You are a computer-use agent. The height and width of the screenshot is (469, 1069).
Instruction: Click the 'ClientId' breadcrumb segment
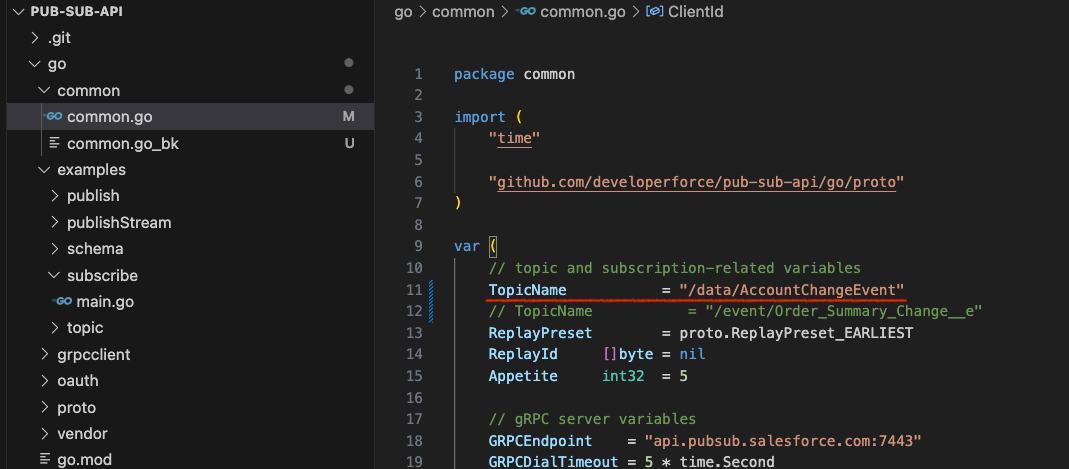pos(695,12)
